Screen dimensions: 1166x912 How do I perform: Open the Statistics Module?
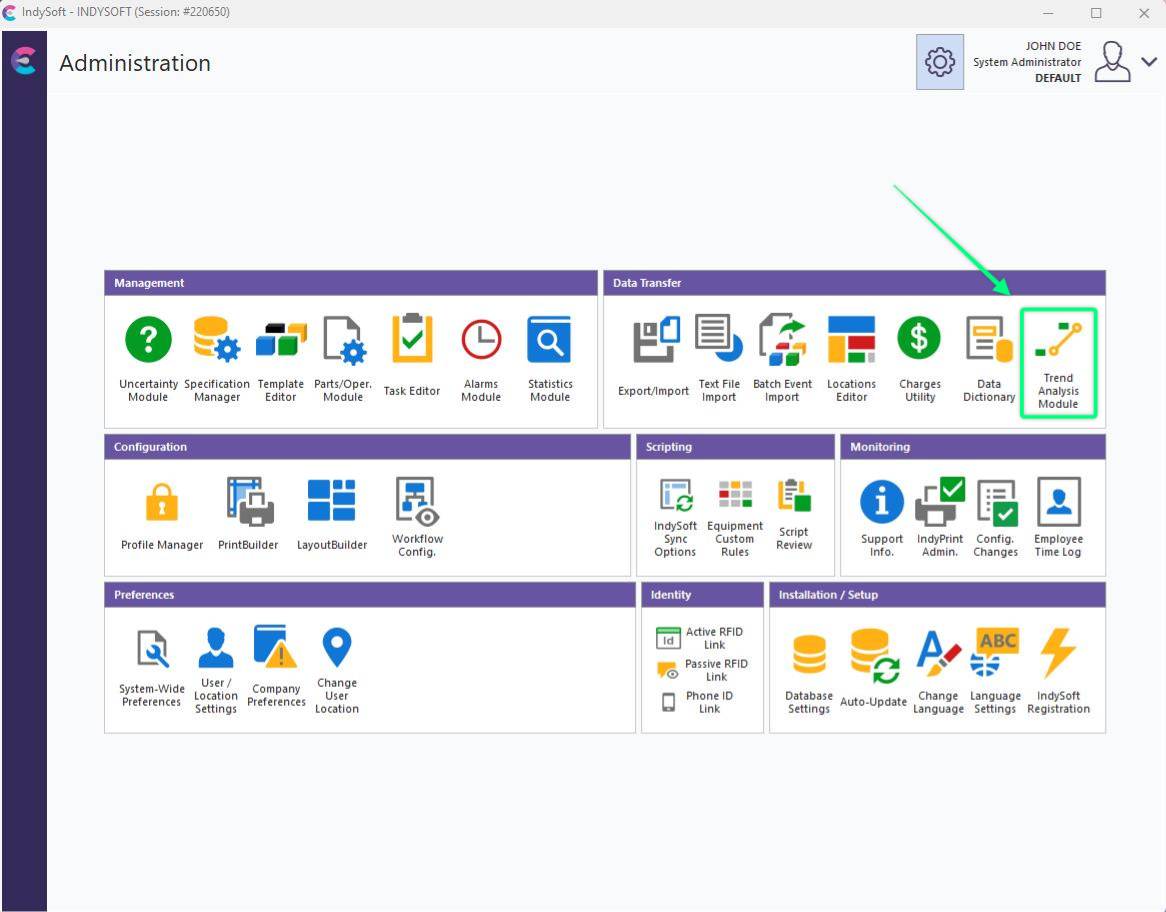click(550, 341)
